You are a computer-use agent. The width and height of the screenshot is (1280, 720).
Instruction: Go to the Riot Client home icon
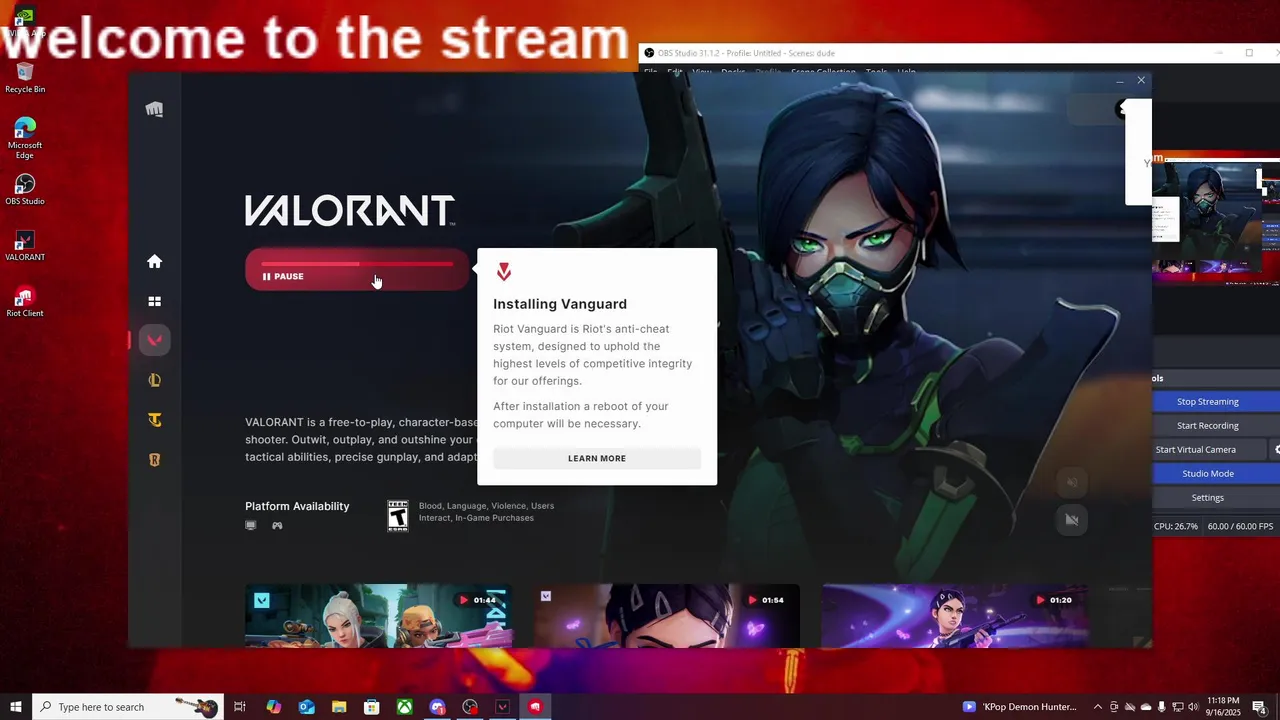click(154, 261)
